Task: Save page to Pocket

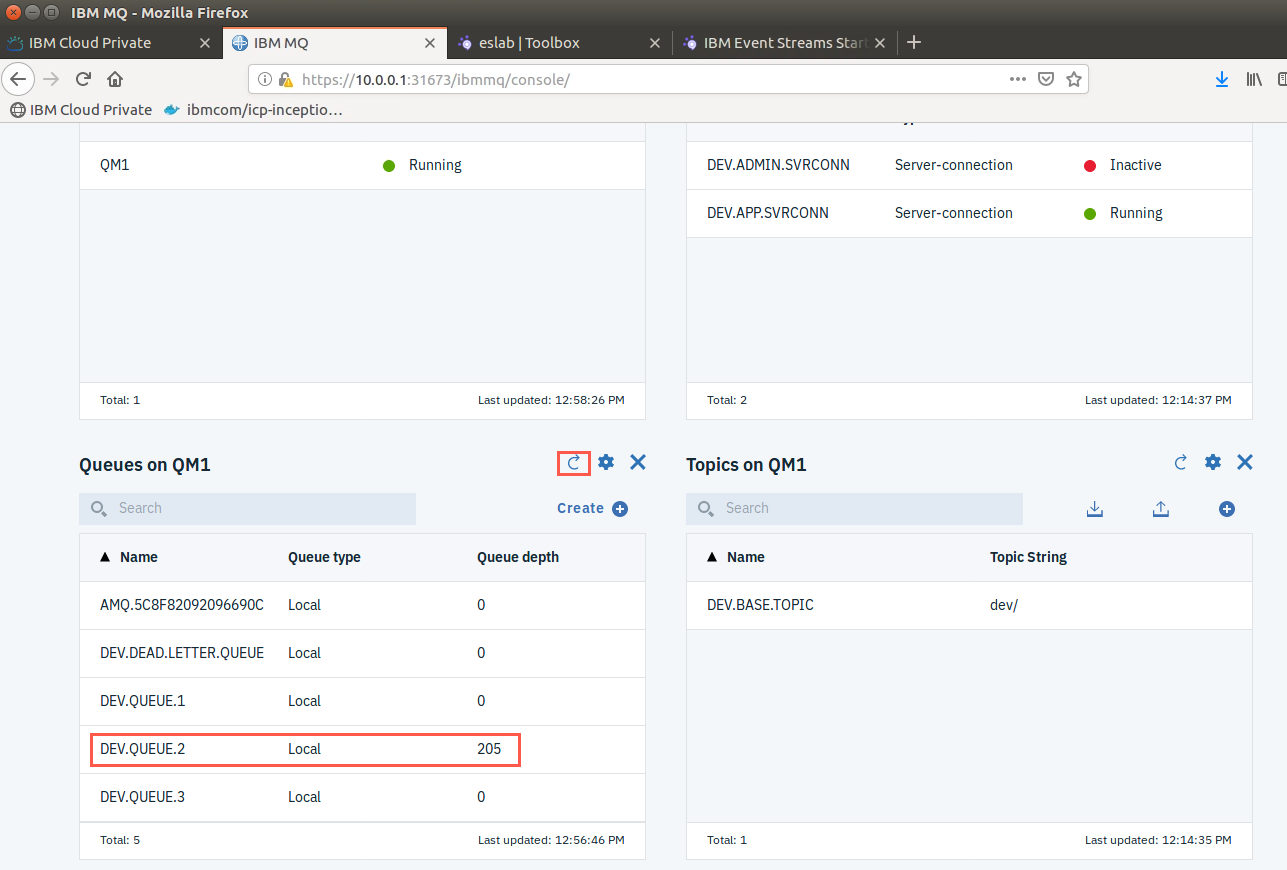Action: pos(1046,79)
